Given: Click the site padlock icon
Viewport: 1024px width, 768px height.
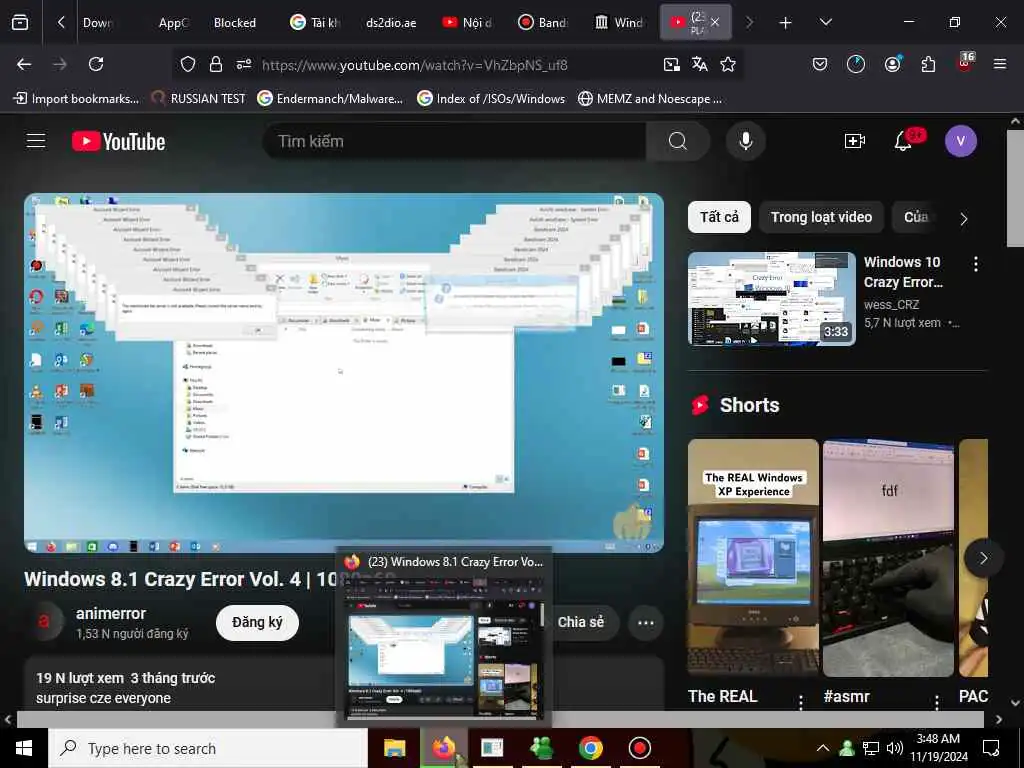Looking at the screenshot, I should [216, 64].
